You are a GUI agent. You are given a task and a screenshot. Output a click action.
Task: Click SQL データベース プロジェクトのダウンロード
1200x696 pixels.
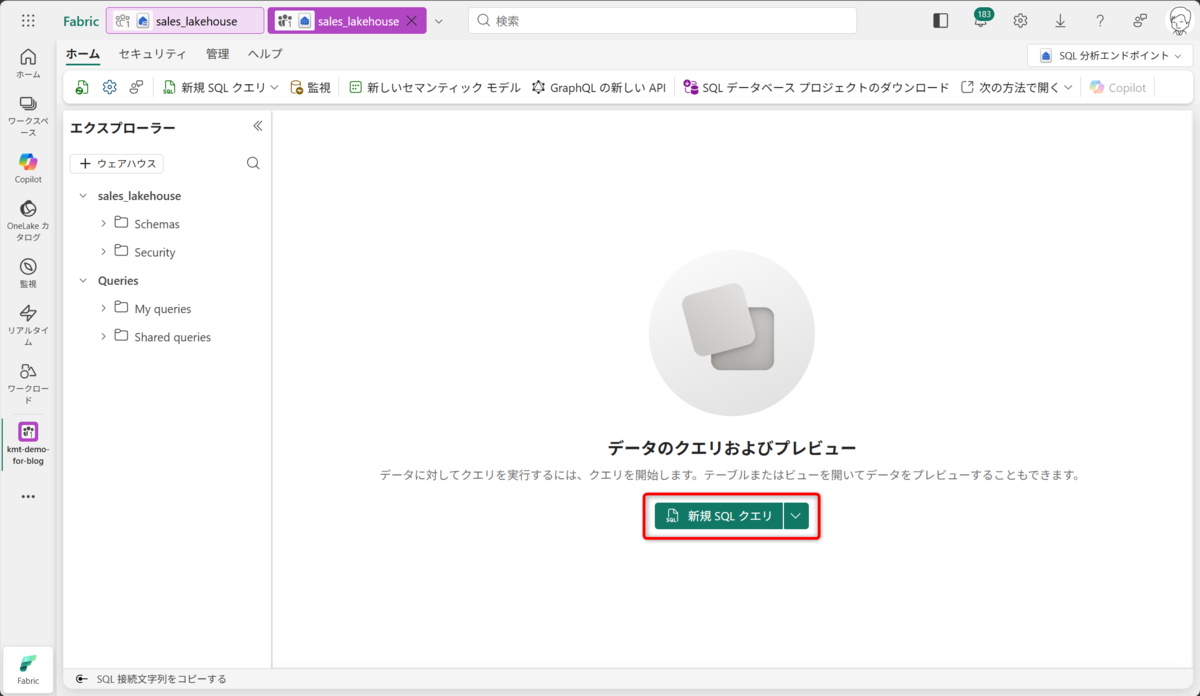pyautogui.click(x=815, y=88)
